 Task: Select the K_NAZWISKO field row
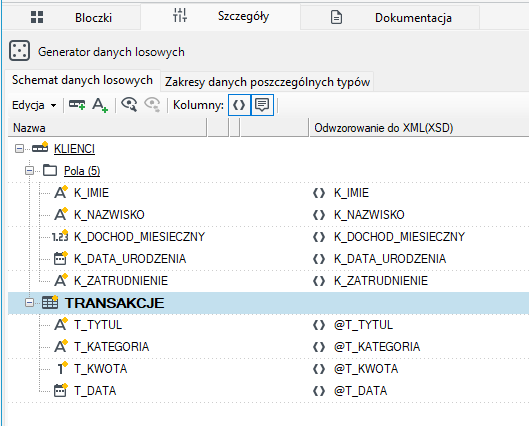[269, 215]
